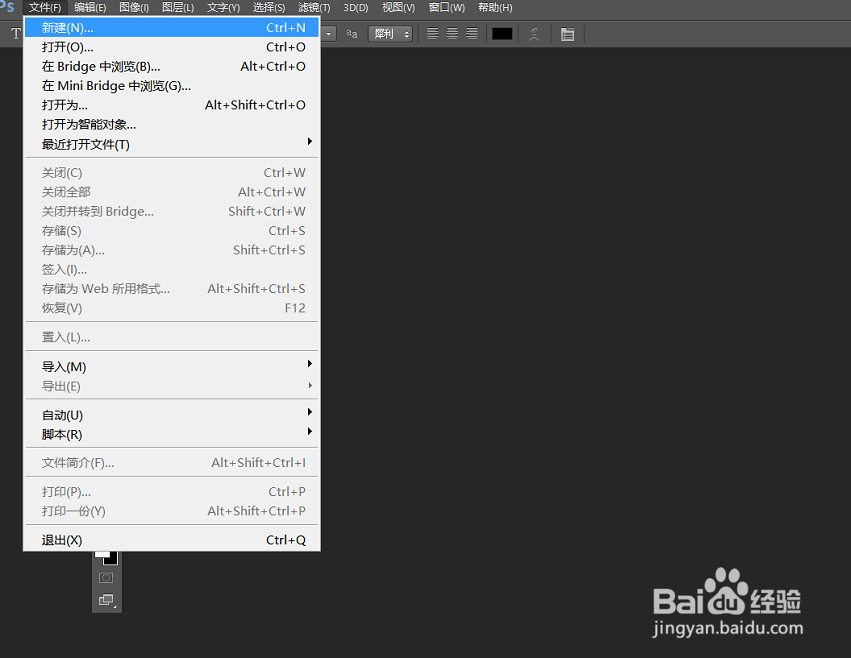851x658 pixels.
Task: Click the right align text icon
Action: (x=472, y=34)
